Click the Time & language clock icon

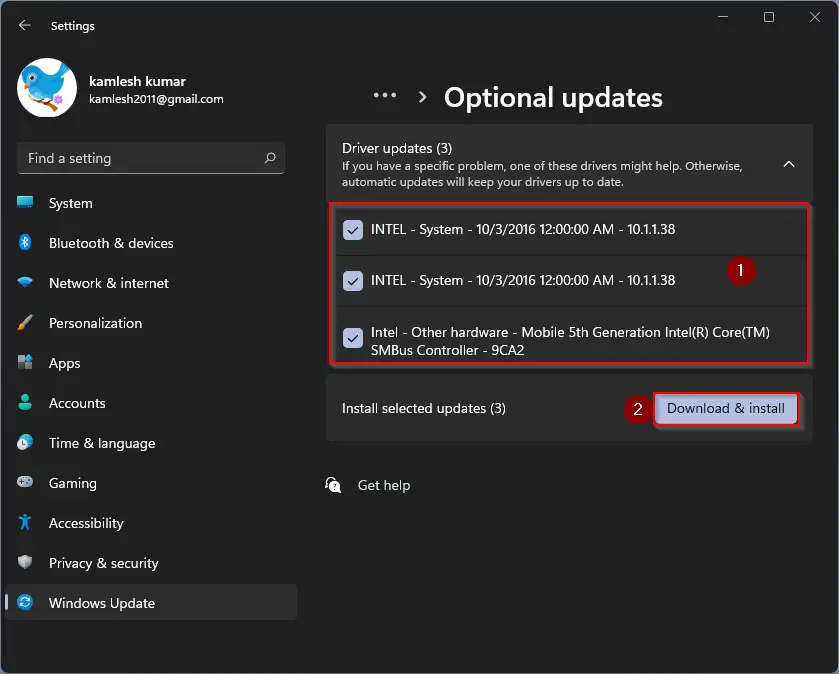tap(25, 442)
